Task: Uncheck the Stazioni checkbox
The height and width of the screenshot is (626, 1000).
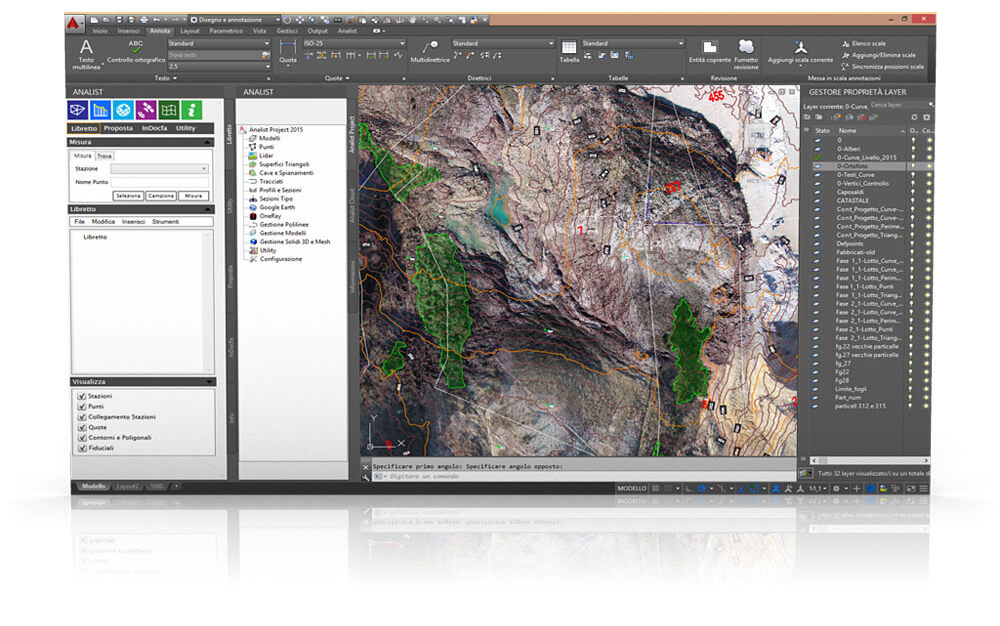Action: click(x=82, y=397)
